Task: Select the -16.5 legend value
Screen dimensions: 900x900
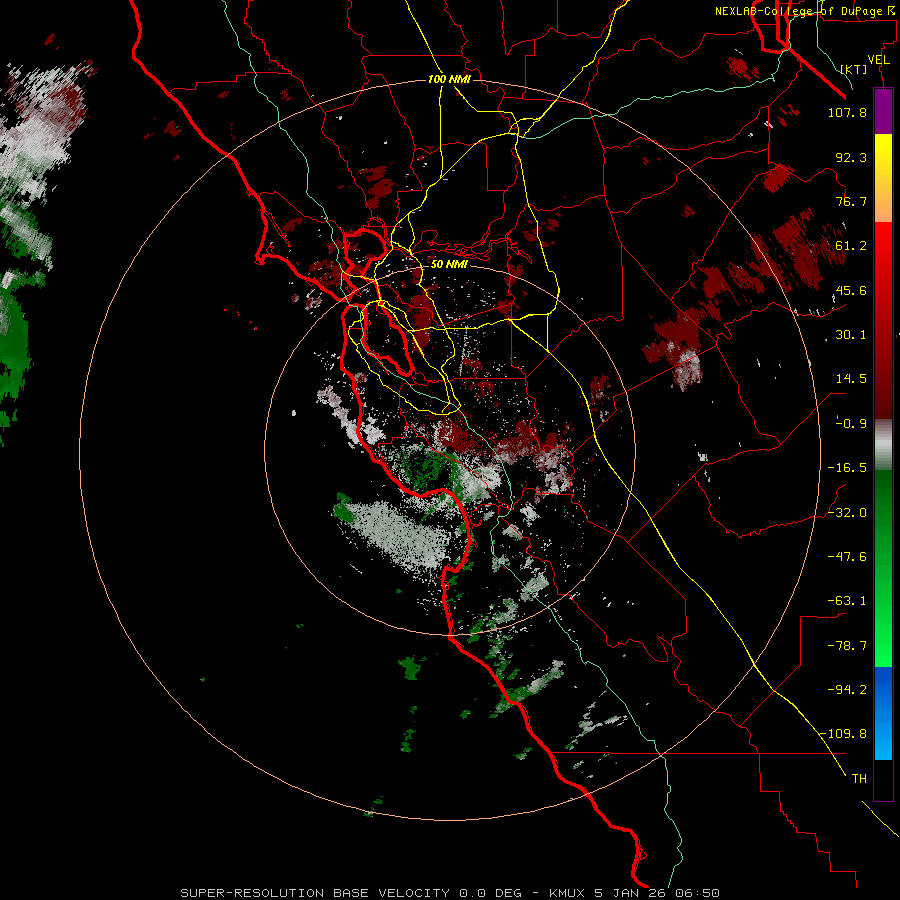Action: pyautogui.click(x=847, y=468)
